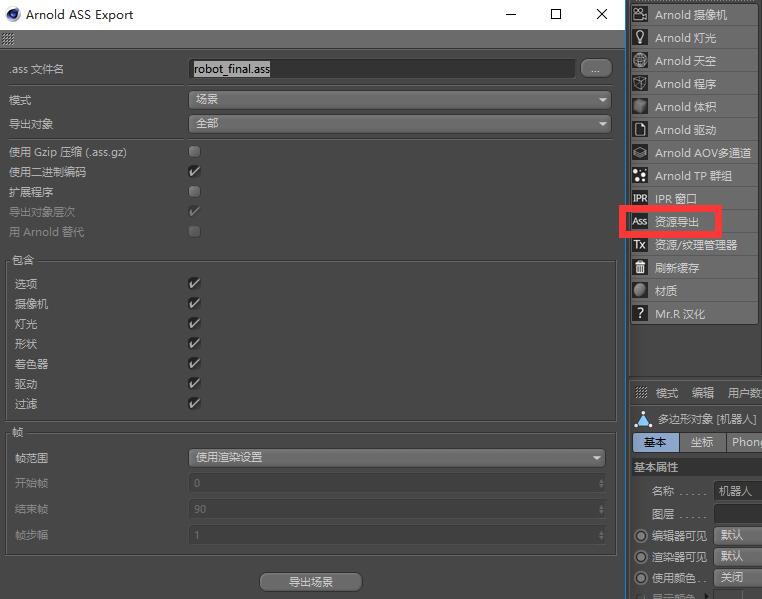Open the 导出对象 dropdown showing 全部

(399, 123)
